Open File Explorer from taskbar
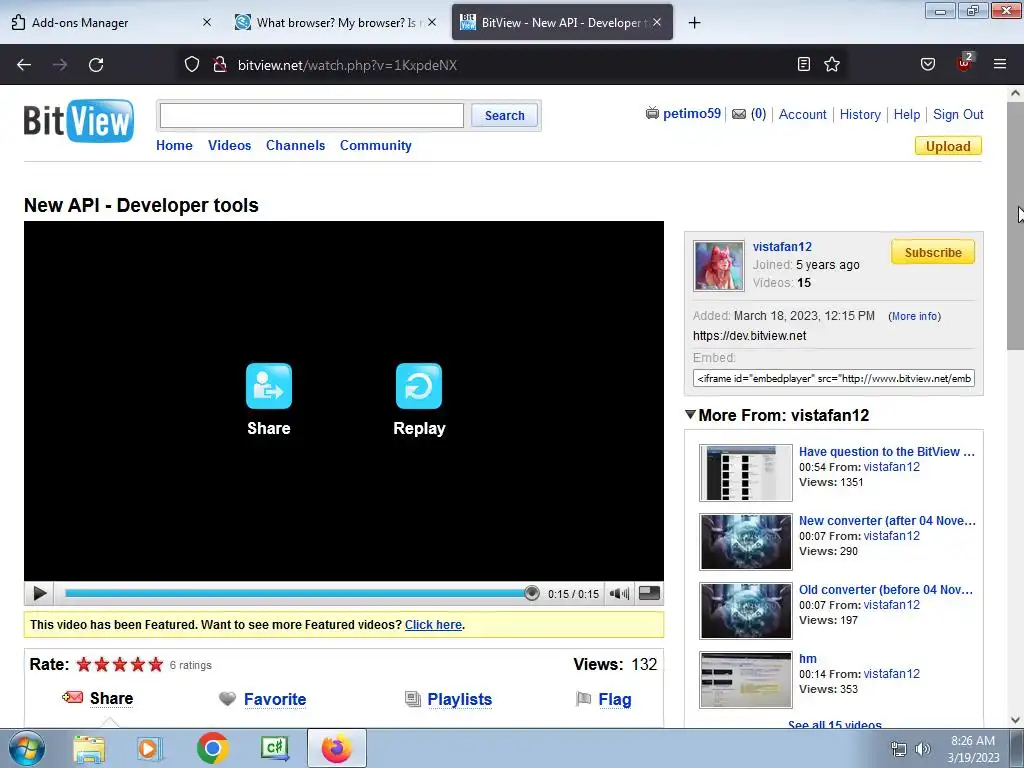 [89, 748]
